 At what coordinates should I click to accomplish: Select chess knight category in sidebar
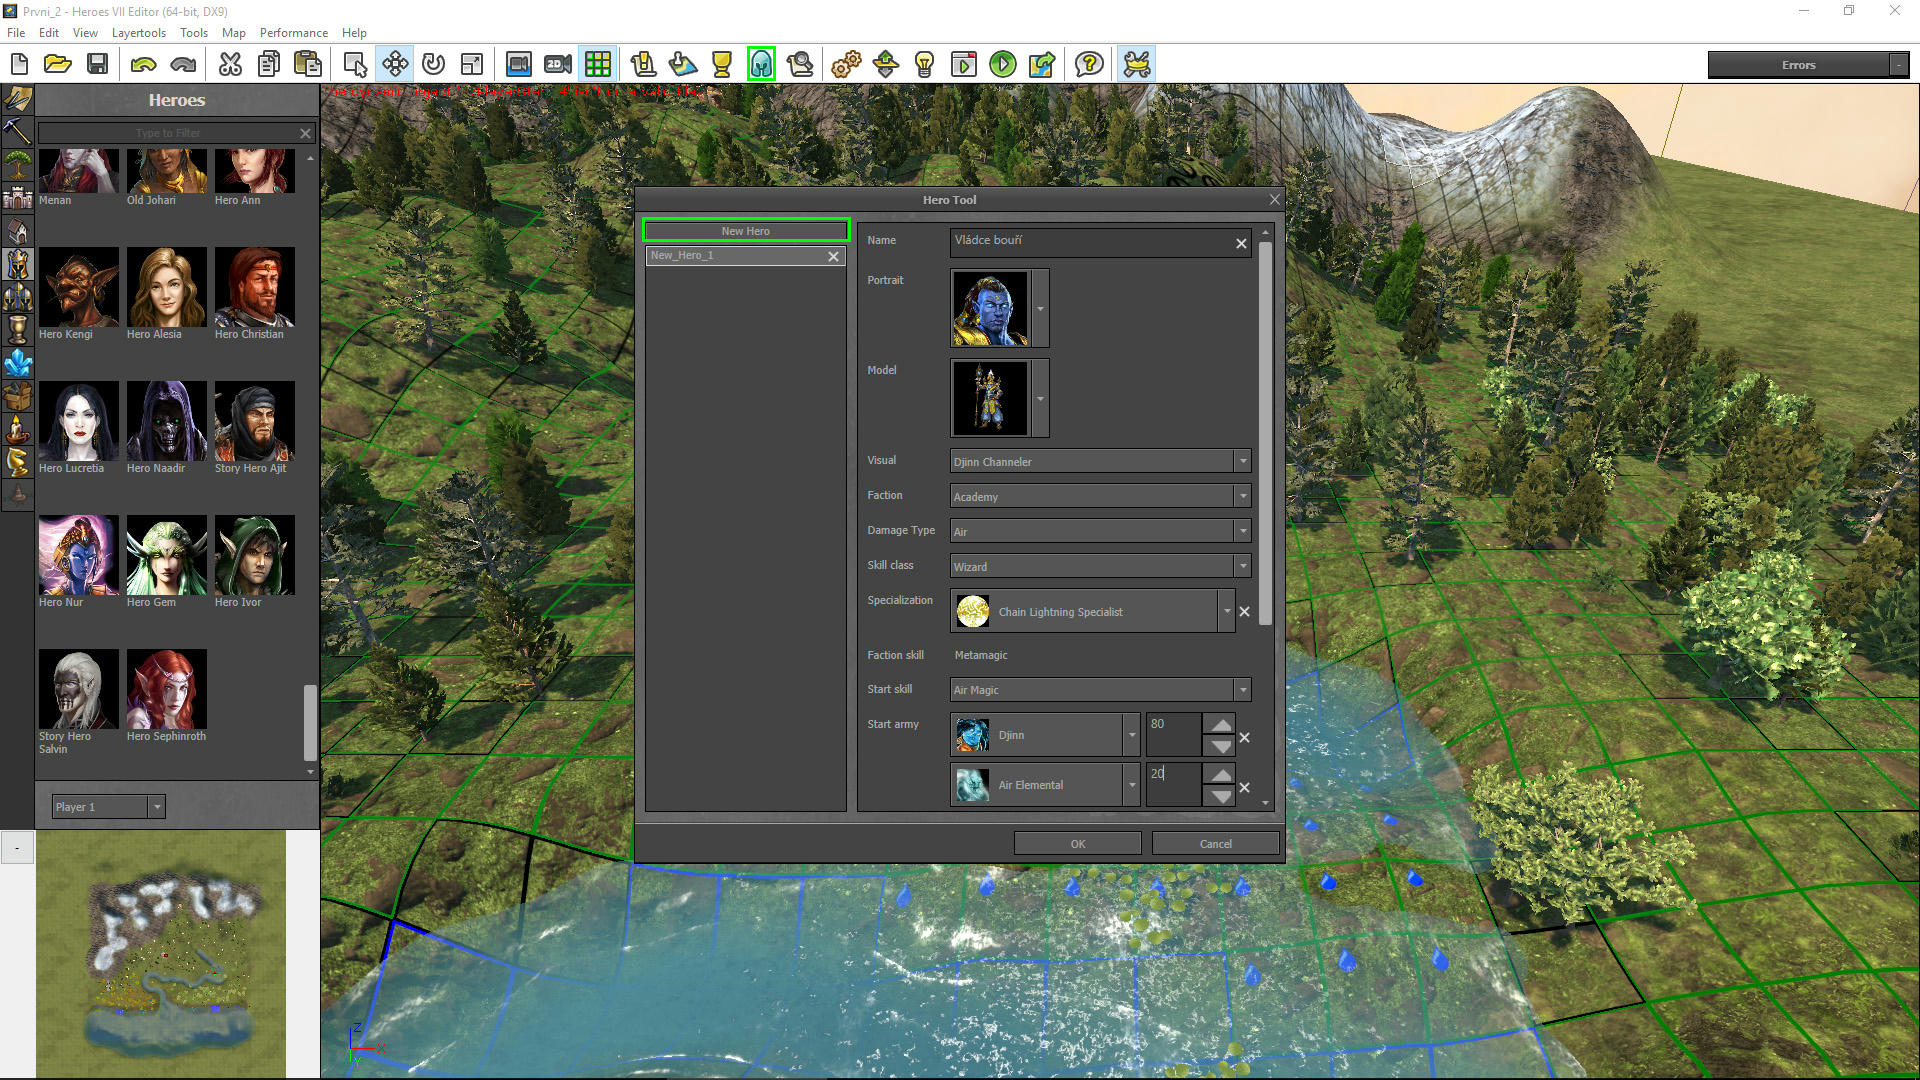[18, 462]
